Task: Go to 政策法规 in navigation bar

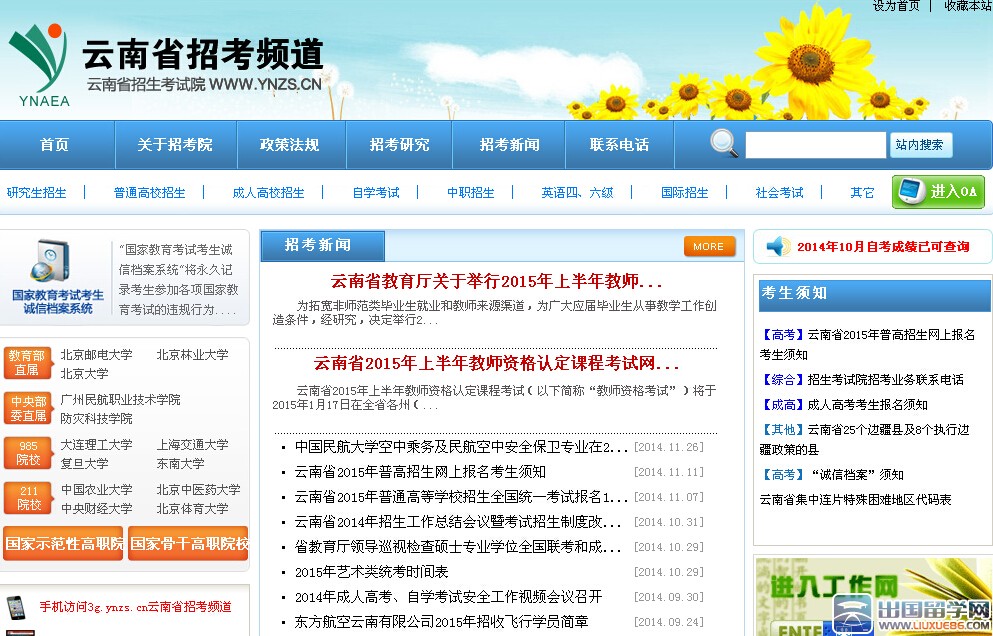Action: tap(289, 145)
